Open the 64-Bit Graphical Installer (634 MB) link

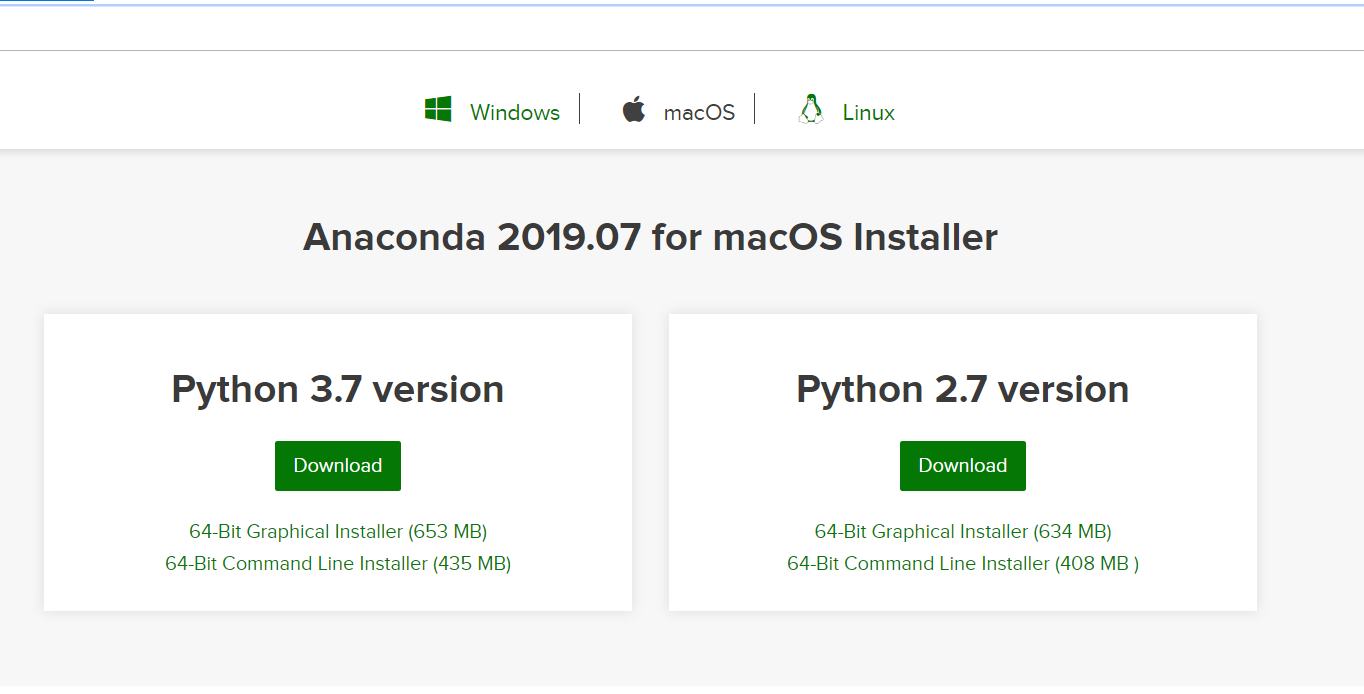point(962,531)
